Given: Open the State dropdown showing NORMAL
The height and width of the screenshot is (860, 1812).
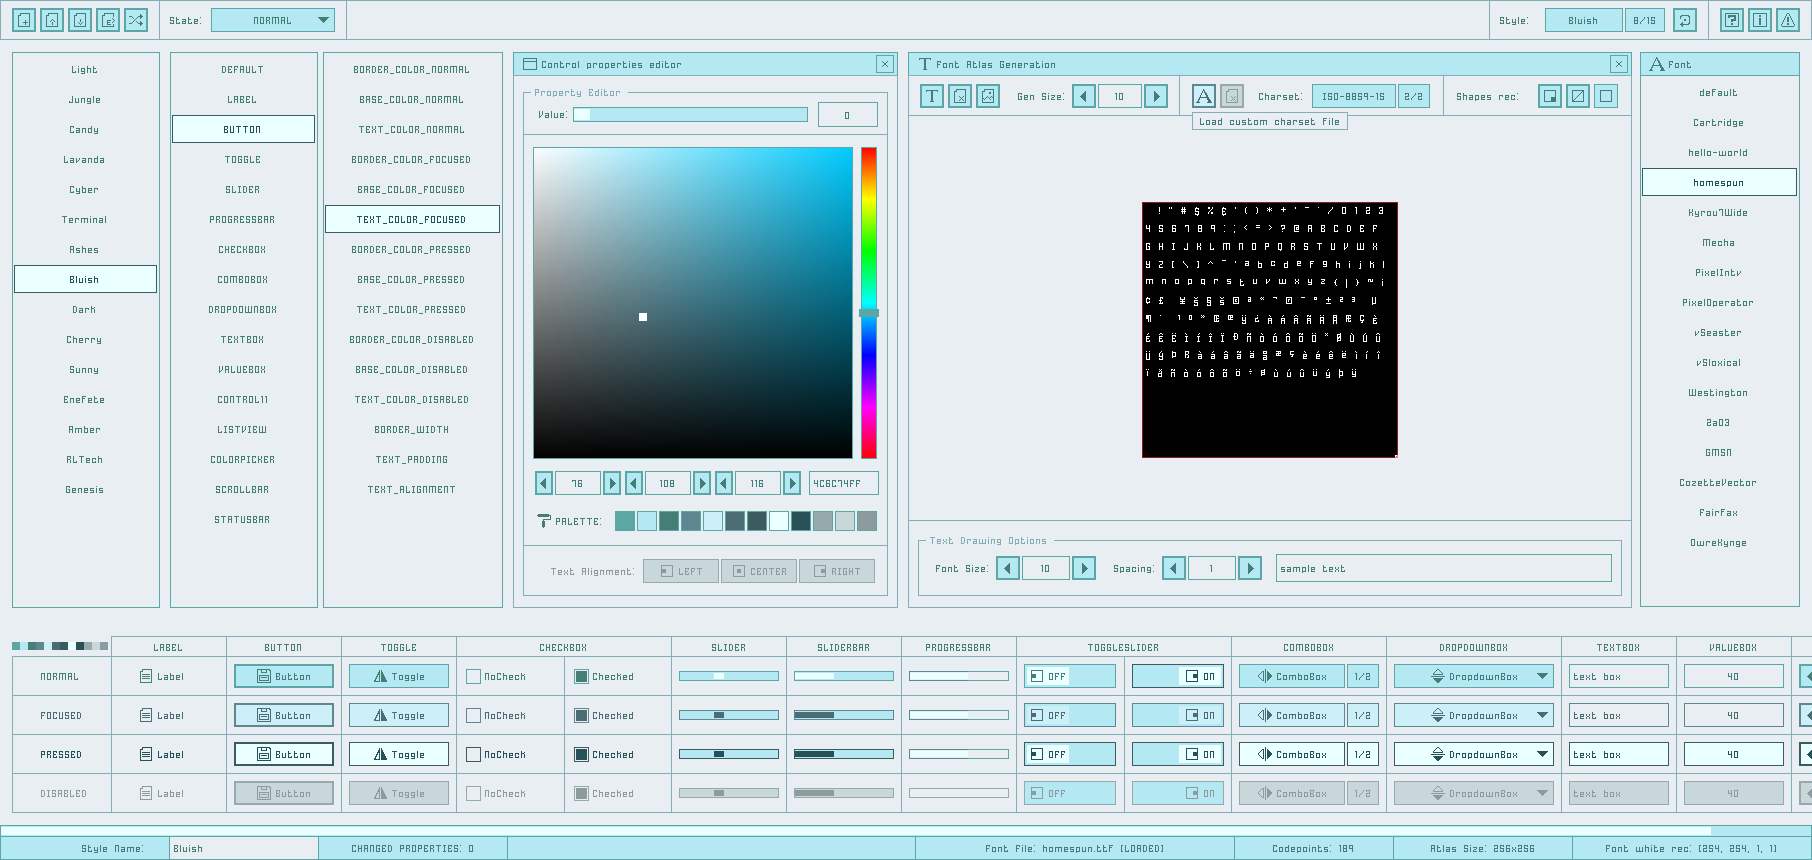Looking at the screenshot, I should tap(273, 20).
